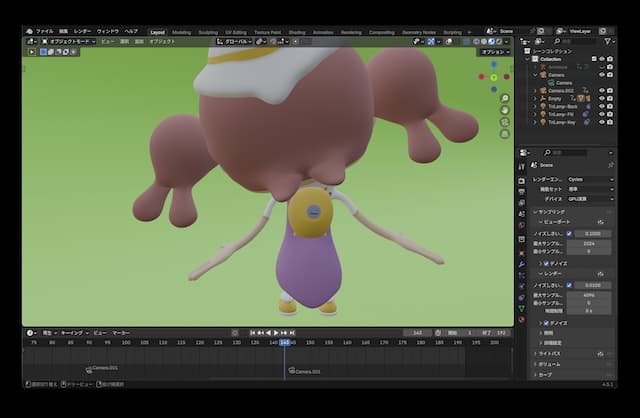The image size is (640, 418).
Task: Open the ファイル menu
Action: (x=45, y=31)
